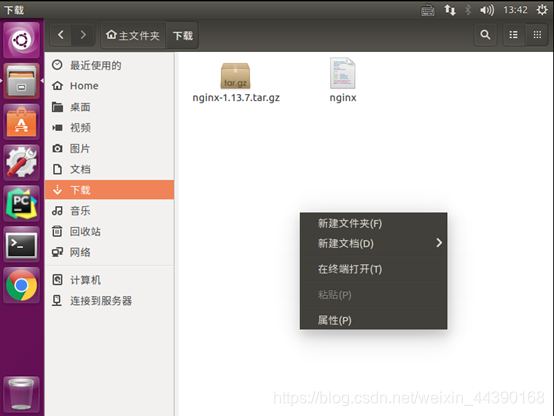The height and width of the screenshot is (416, 554).
Task: Click 连接到服务器 in the sidebar
Action: click(110, 301)
